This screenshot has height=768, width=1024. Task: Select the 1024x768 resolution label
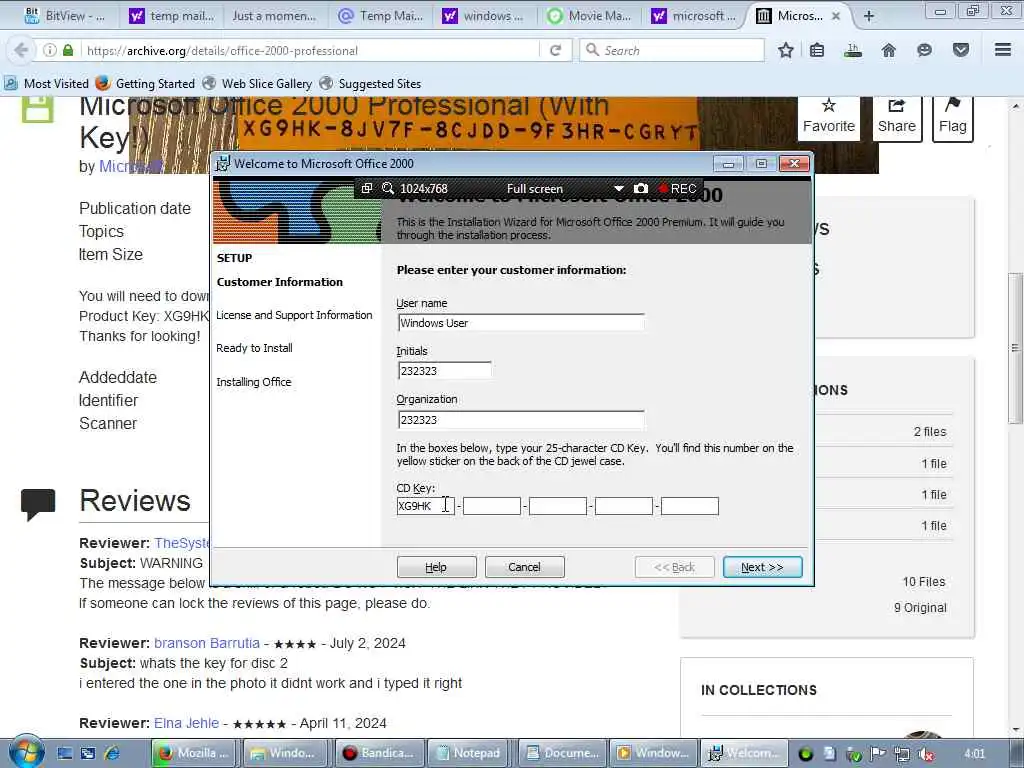point(424,189)
